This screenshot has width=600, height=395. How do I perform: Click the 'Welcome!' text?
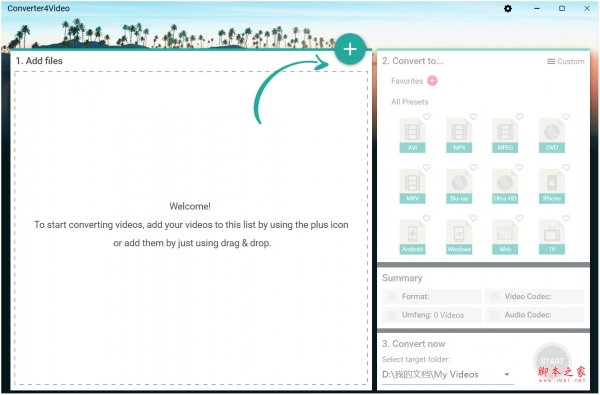190,206
